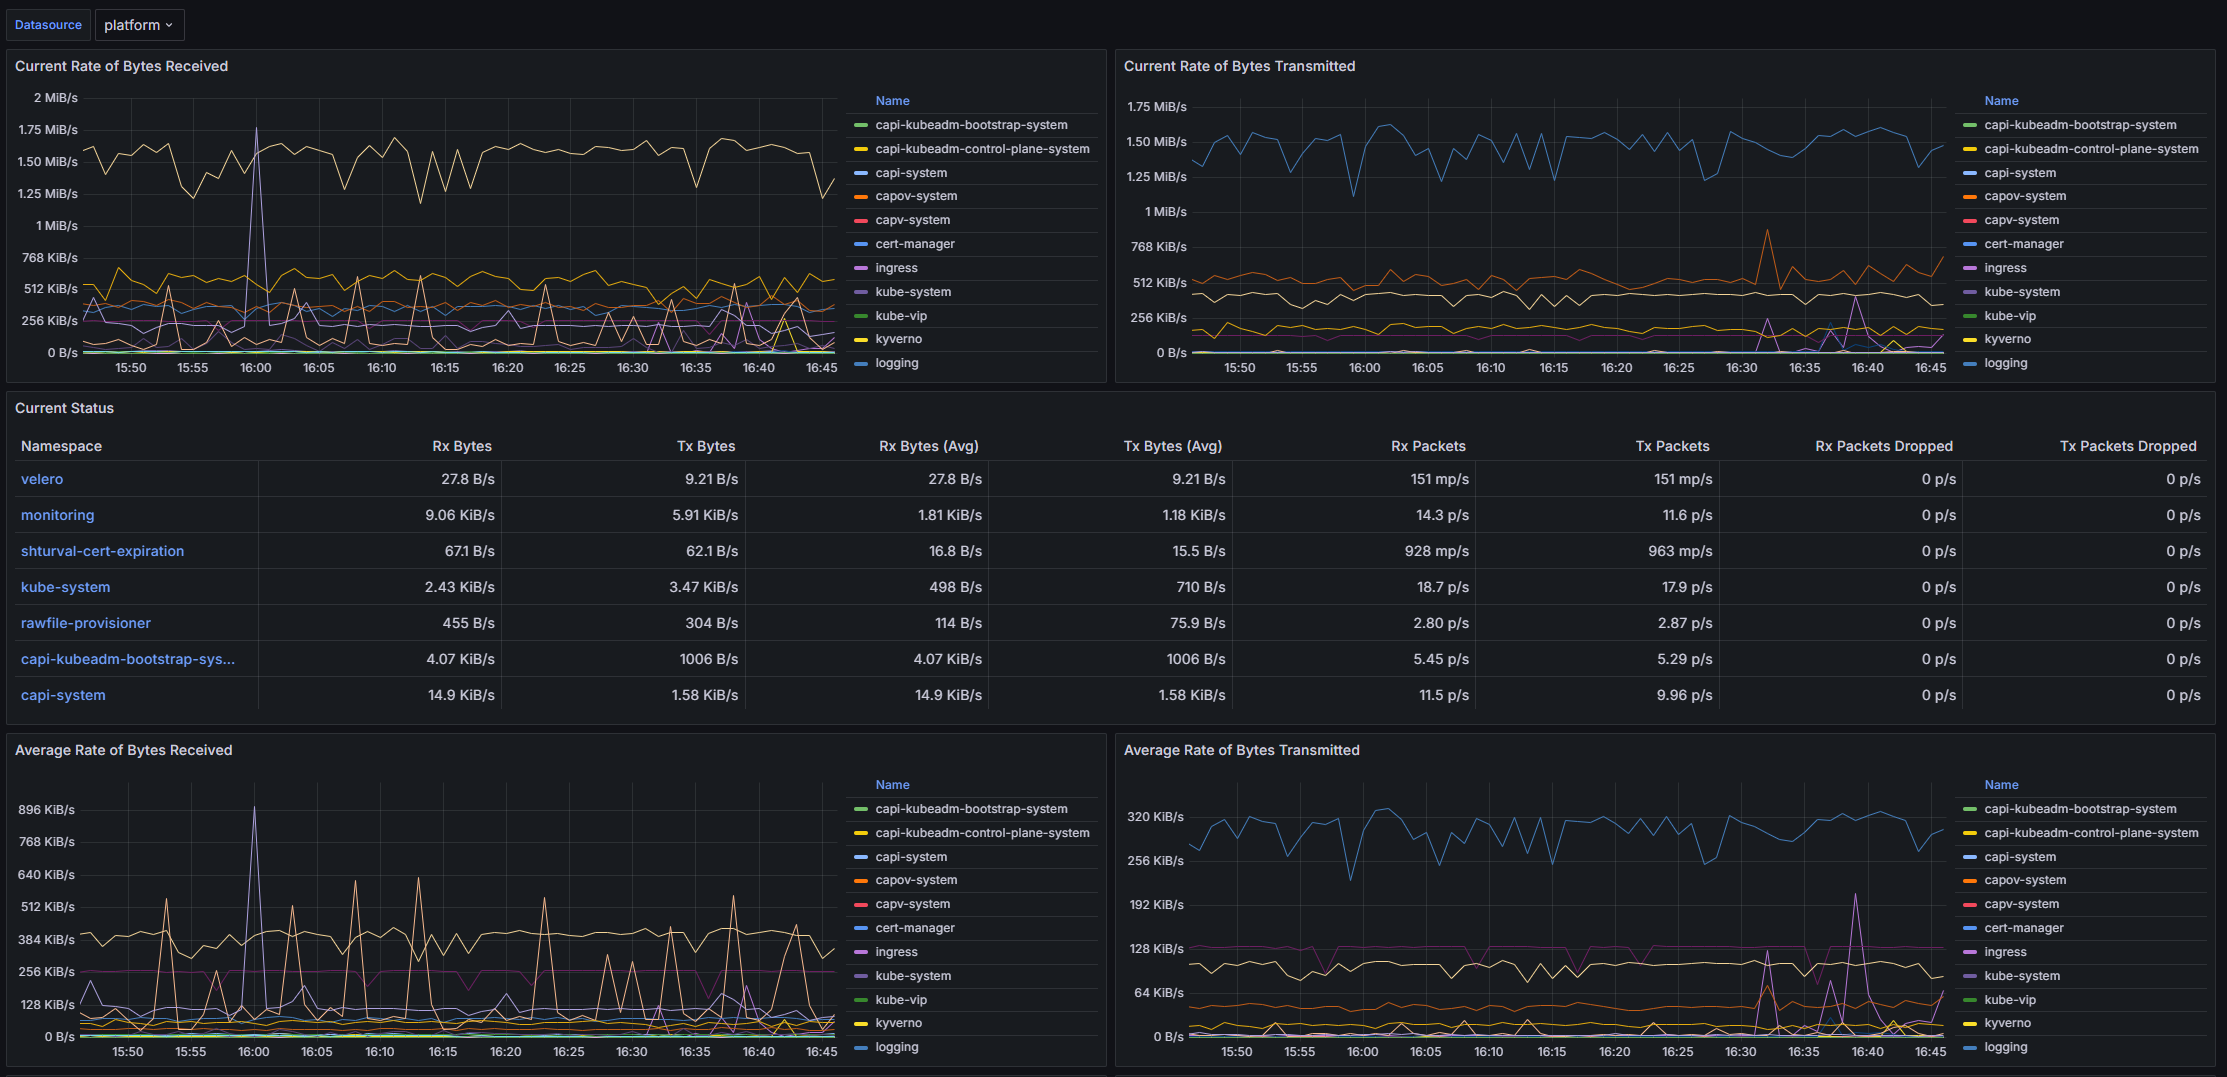The width and height of the screenshot is (2227, 1077).
Task: Open Average Rate of Bytes Transmitted panel menu
Action: tap(1241, 750)
